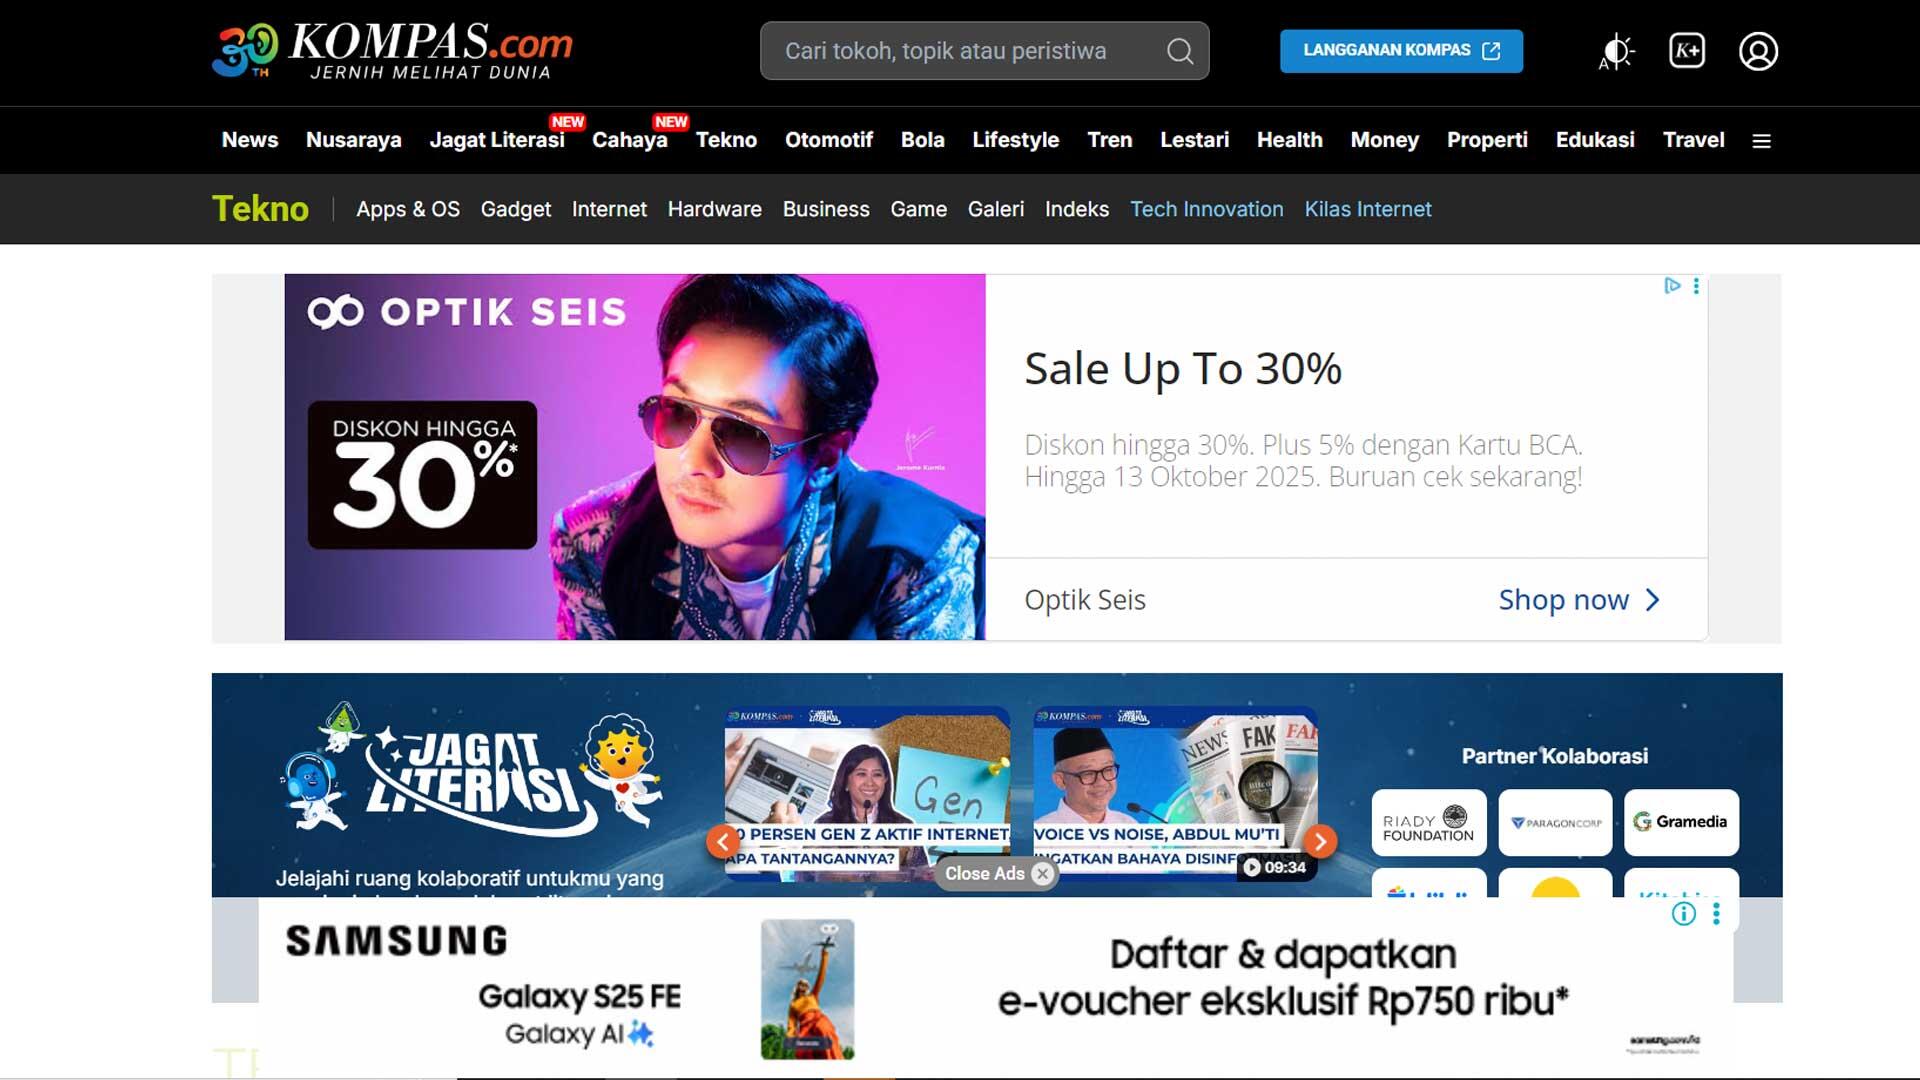
Task: Click the previous arrow in Jagat Literasi carousel
Action: pos(723,842)
